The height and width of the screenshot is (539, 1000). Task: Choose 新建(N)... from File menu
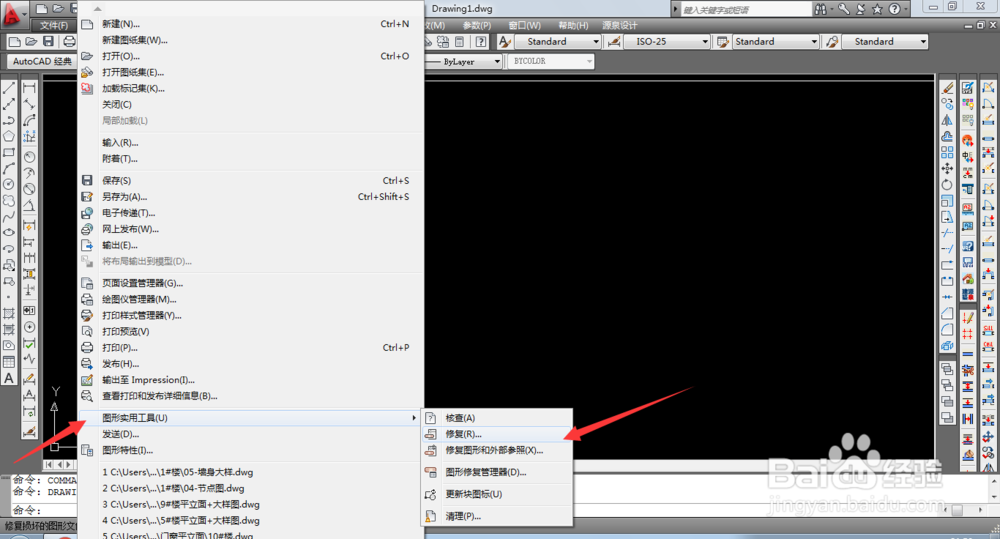[250, 24]
